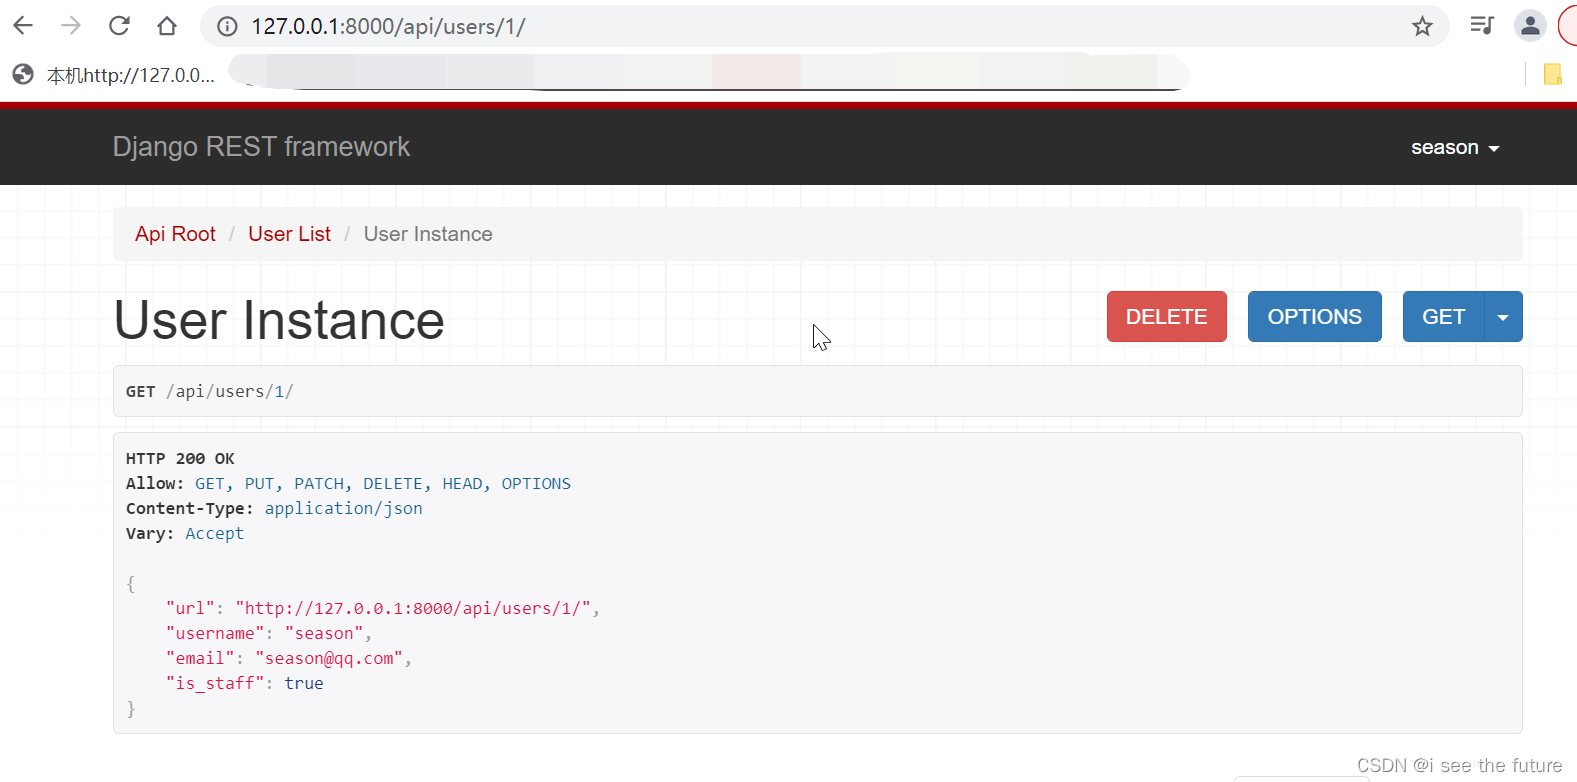
Task: Select the GET /api/users/1/ request line
Action: click(x=210, y=391)
